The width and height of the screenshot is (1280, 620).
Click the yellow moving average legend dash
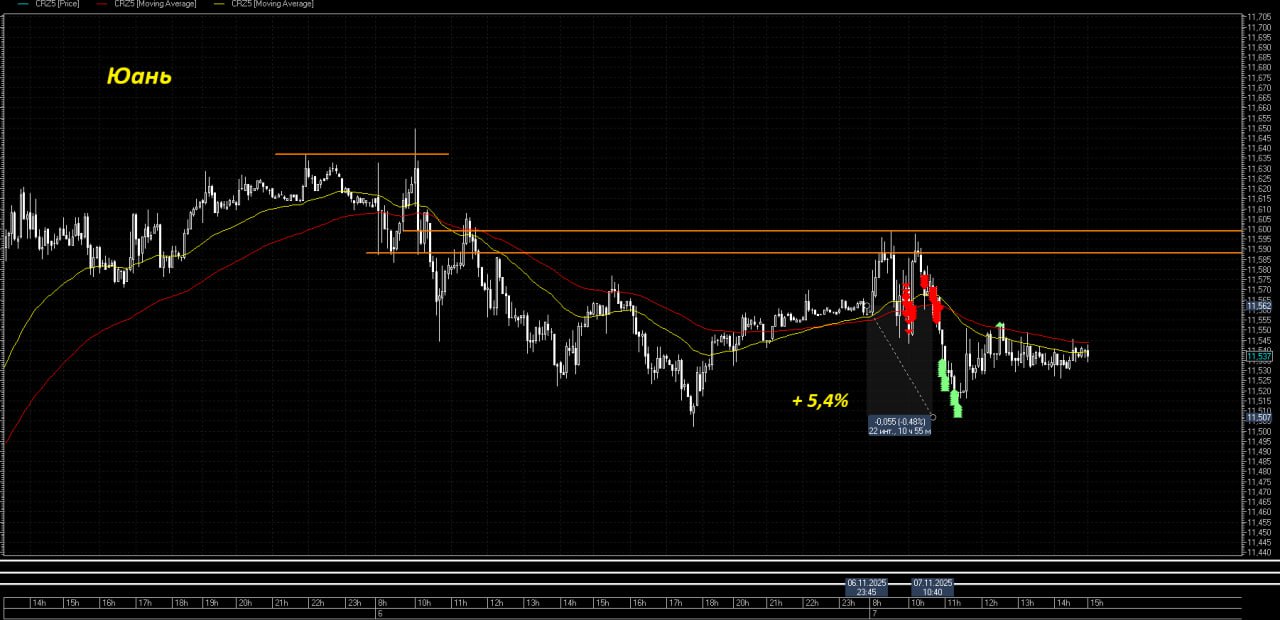(x=220, y=4)
